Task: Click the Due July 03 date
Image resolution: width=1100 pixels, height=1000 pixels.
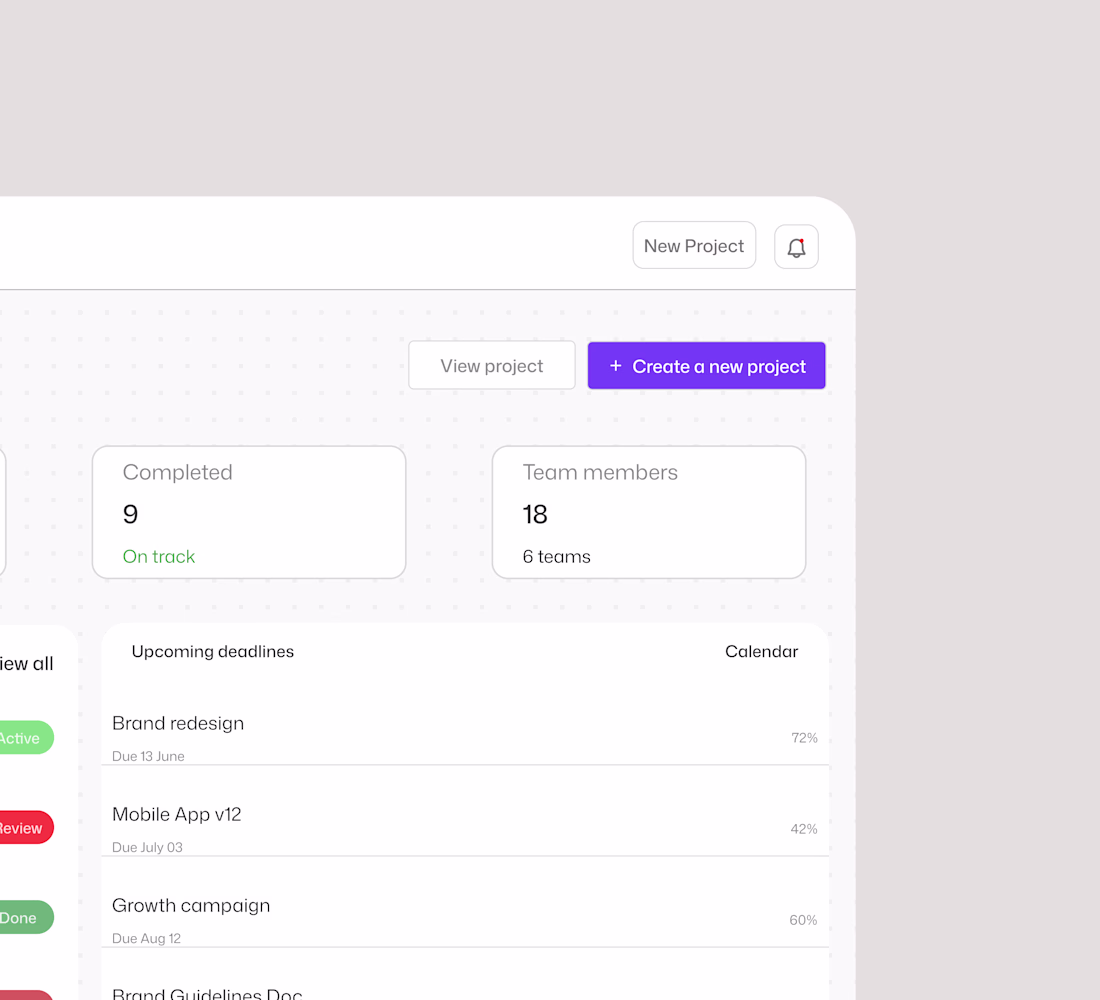Action: (x=147, y=847)
